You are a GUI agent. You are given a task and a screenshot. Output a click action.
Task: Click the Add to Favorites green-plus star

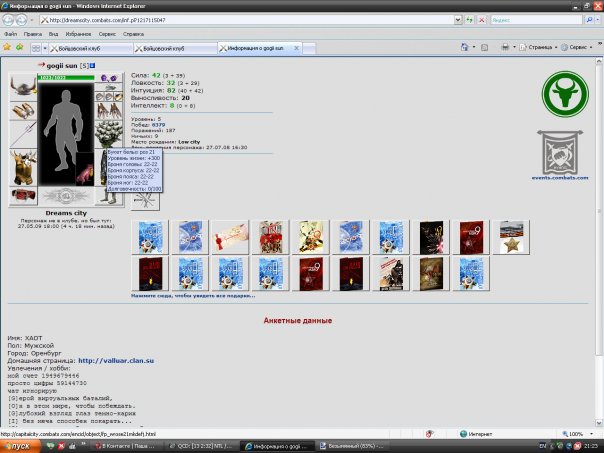(x=19, y=47)
